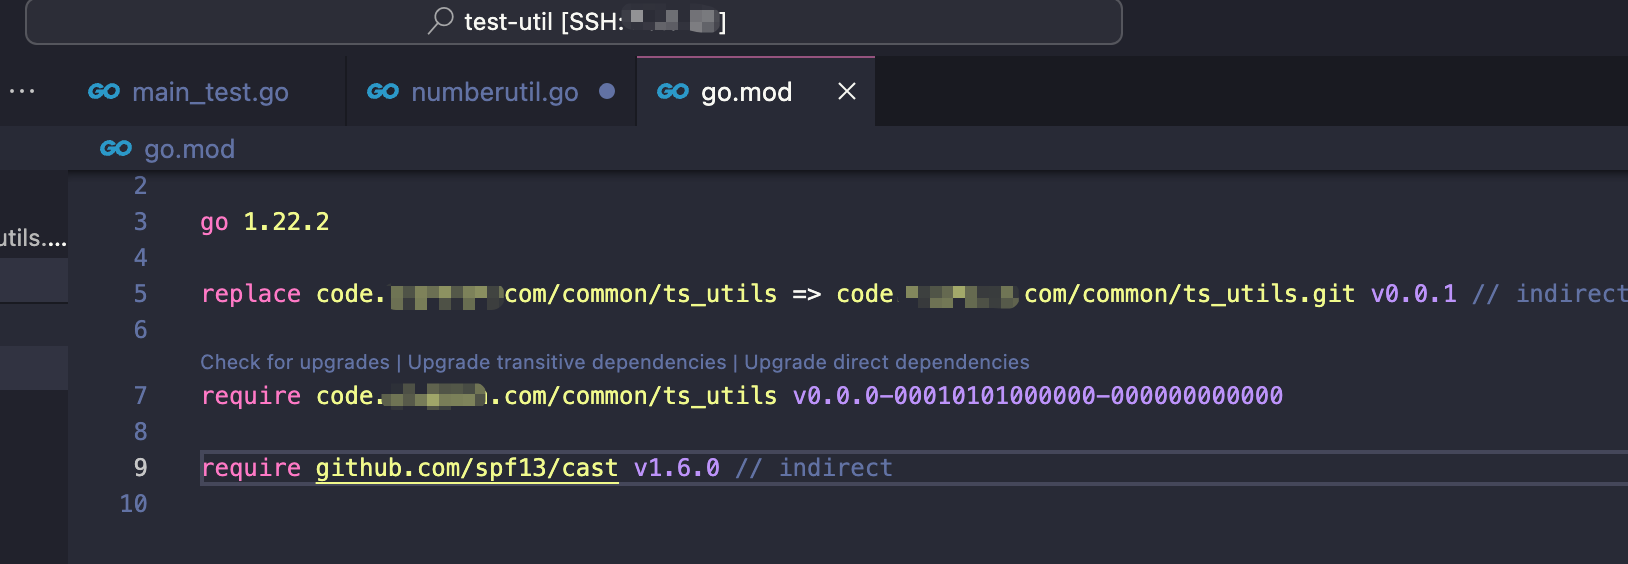
Task: Click 'Check for upgrades' code lens
Action: (295, 362)
